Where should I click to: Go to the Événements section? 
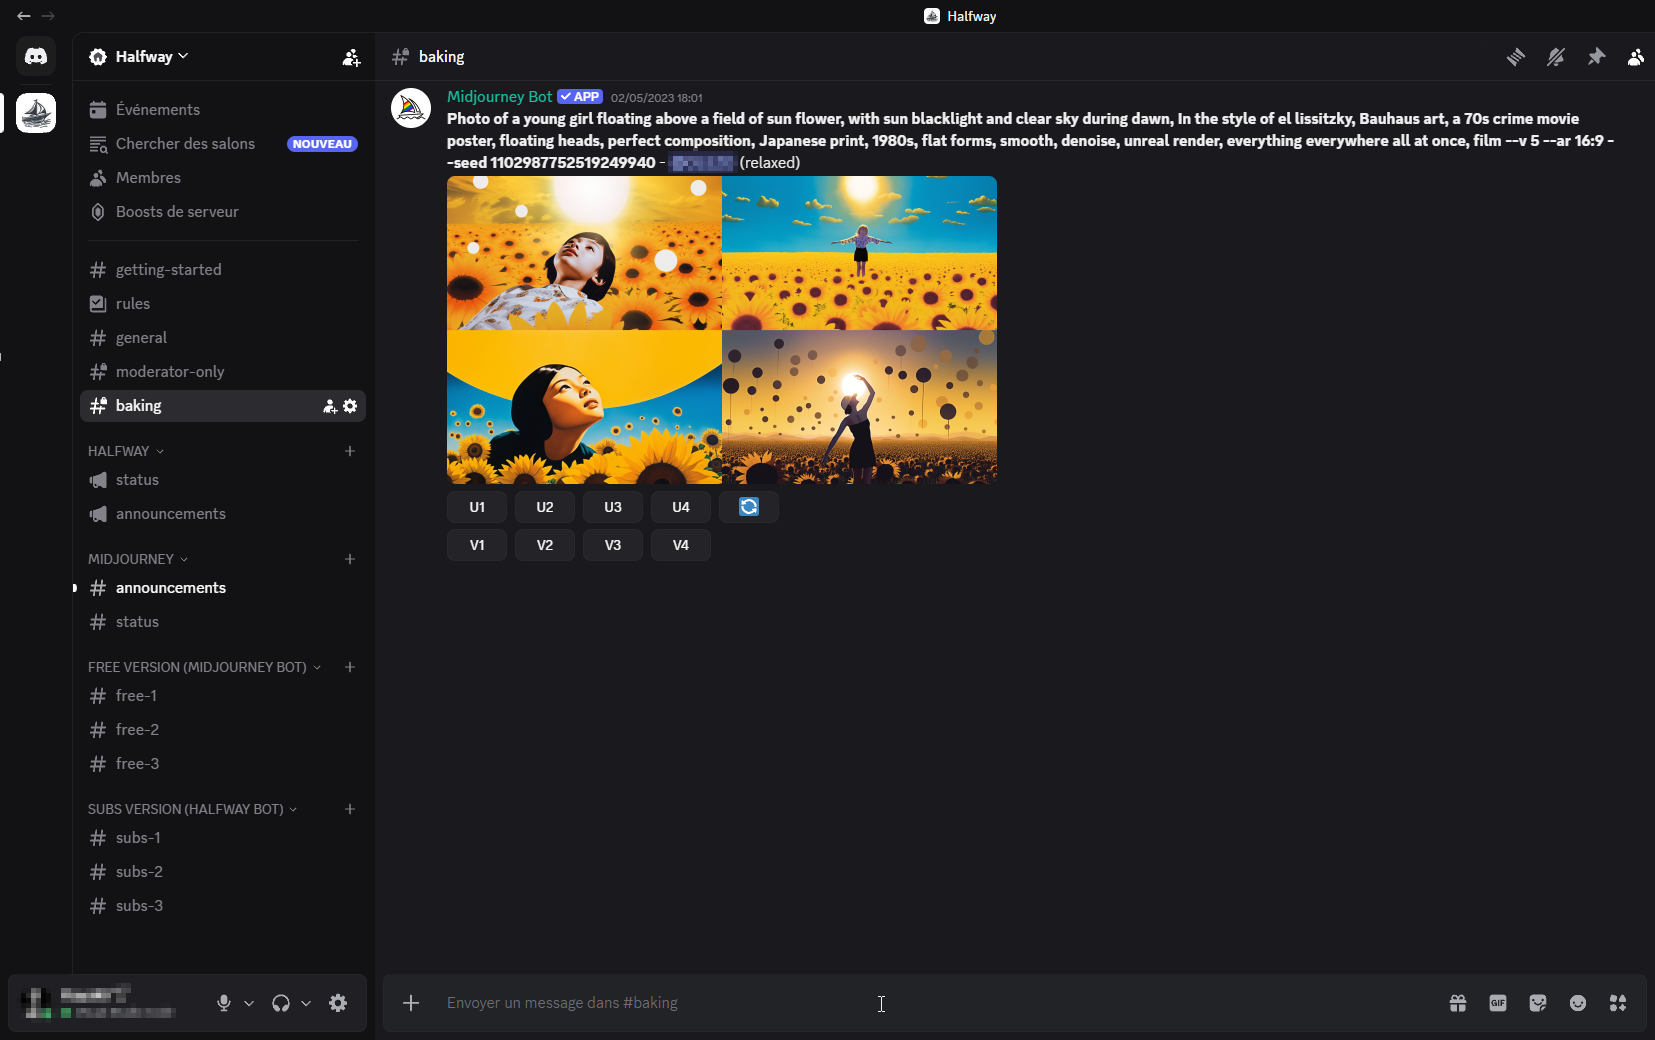pos(157,110)
